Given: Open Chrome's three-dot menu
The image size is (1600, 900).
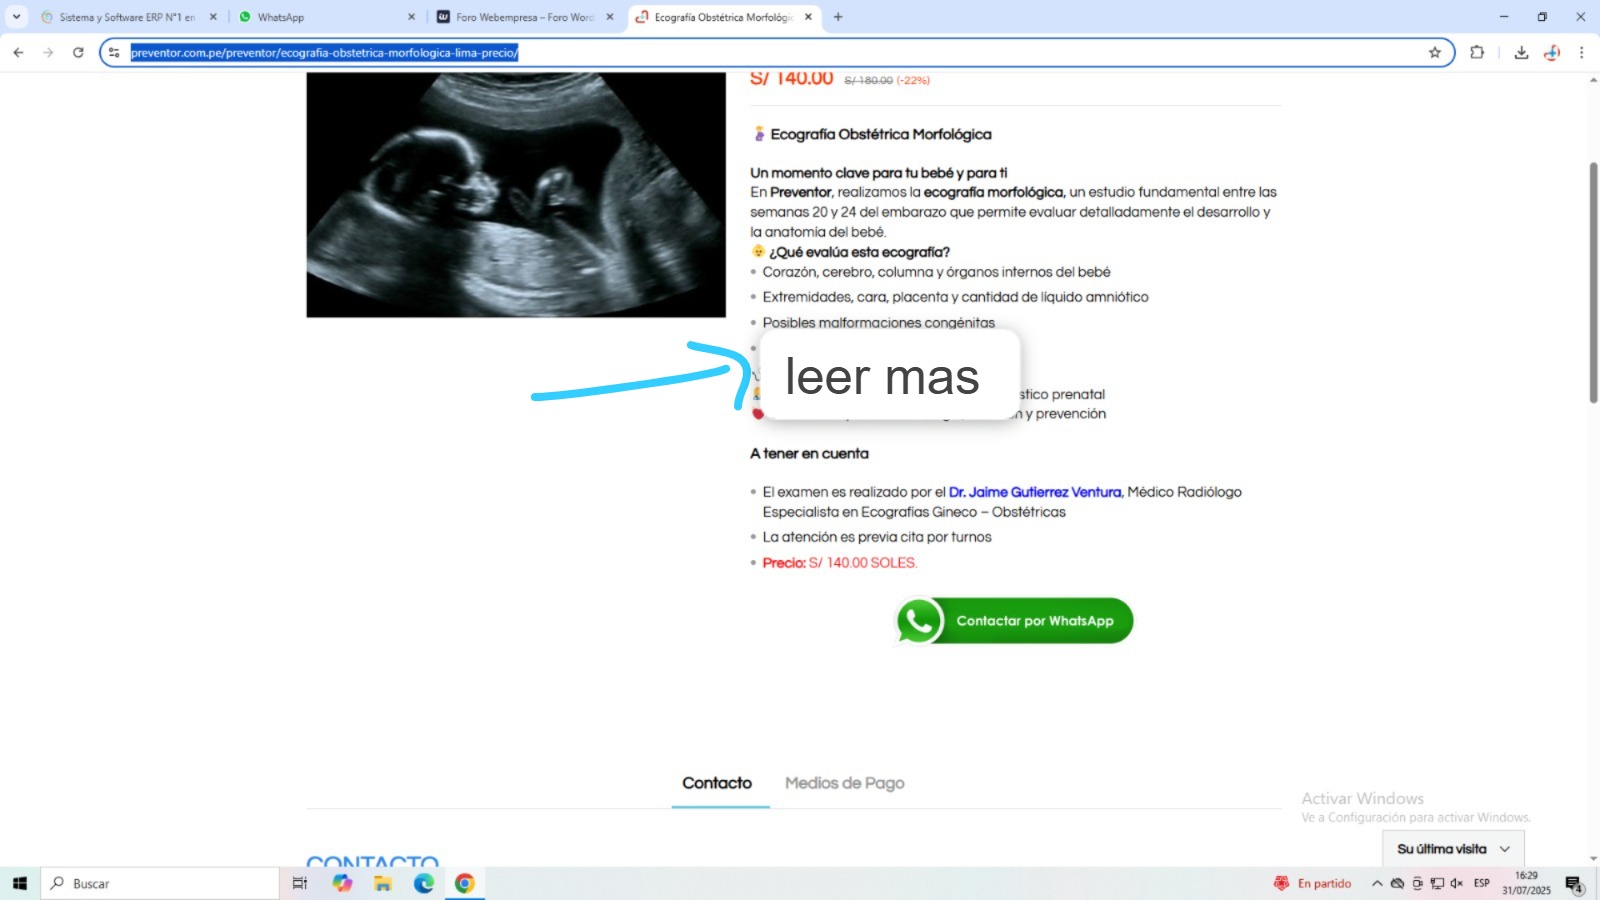Looking at the screenshot, I should tap(1581, 53).
